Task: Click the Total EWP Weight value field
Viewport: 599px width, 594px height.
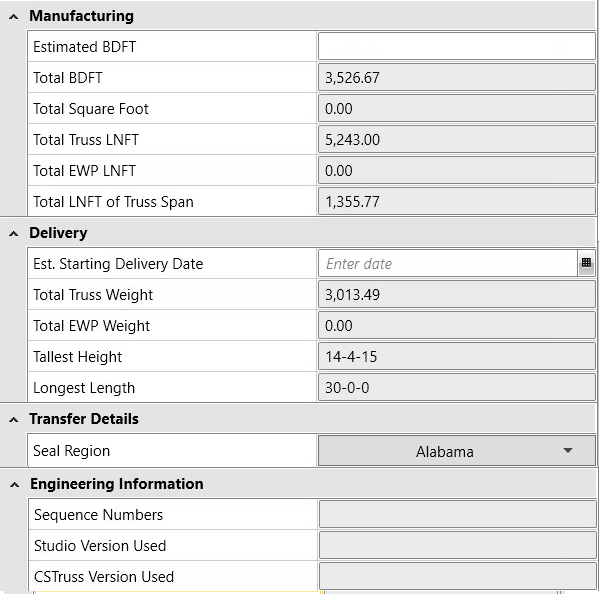Action: [457, 325]
